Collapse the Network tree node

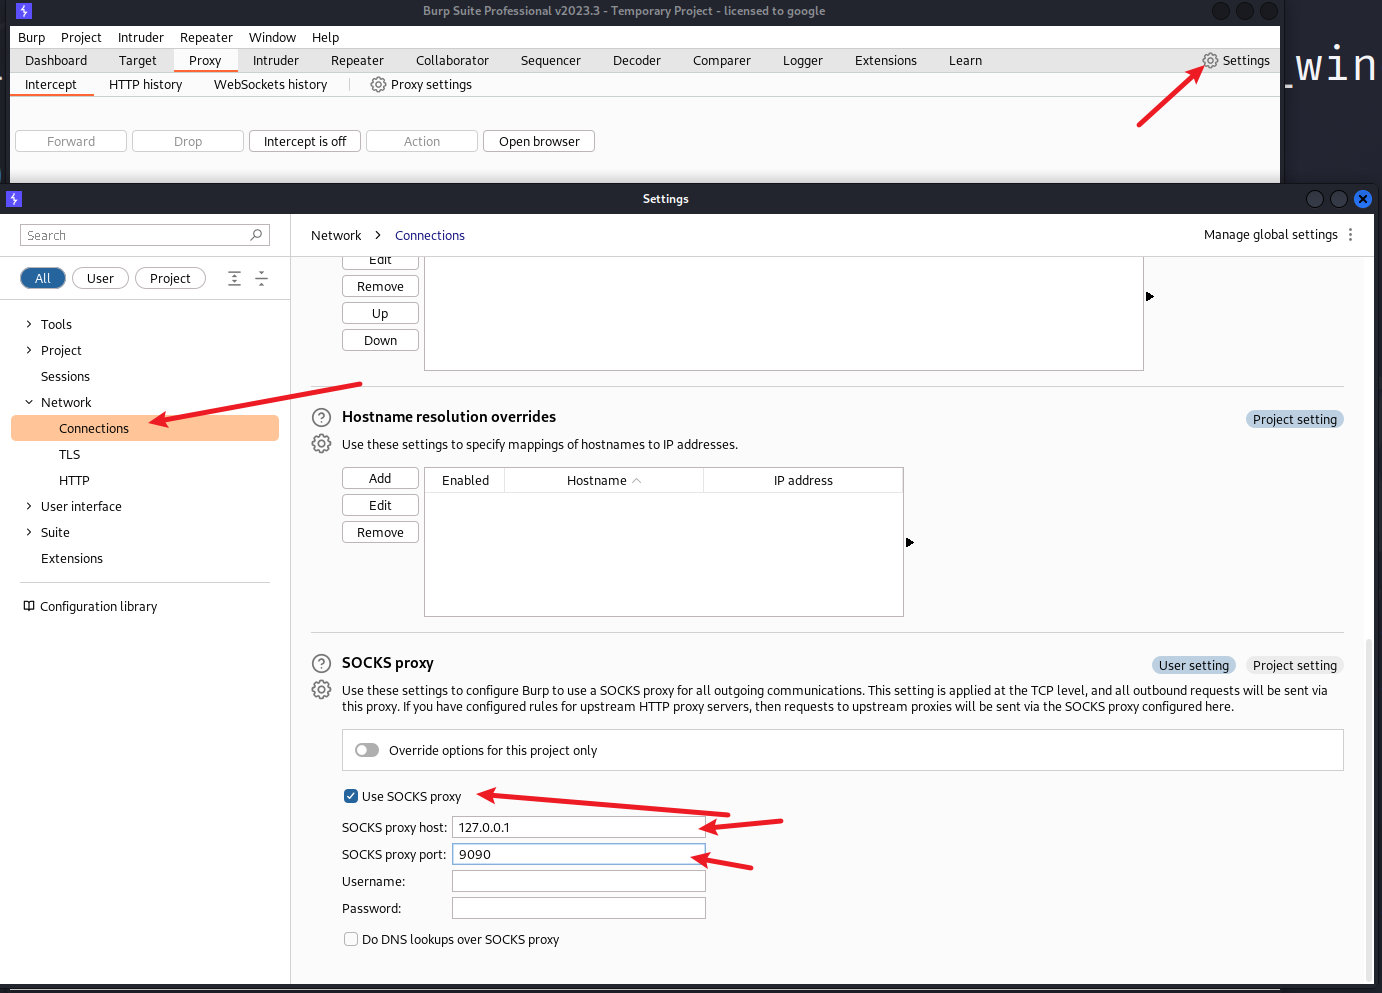tap(29, 402)
